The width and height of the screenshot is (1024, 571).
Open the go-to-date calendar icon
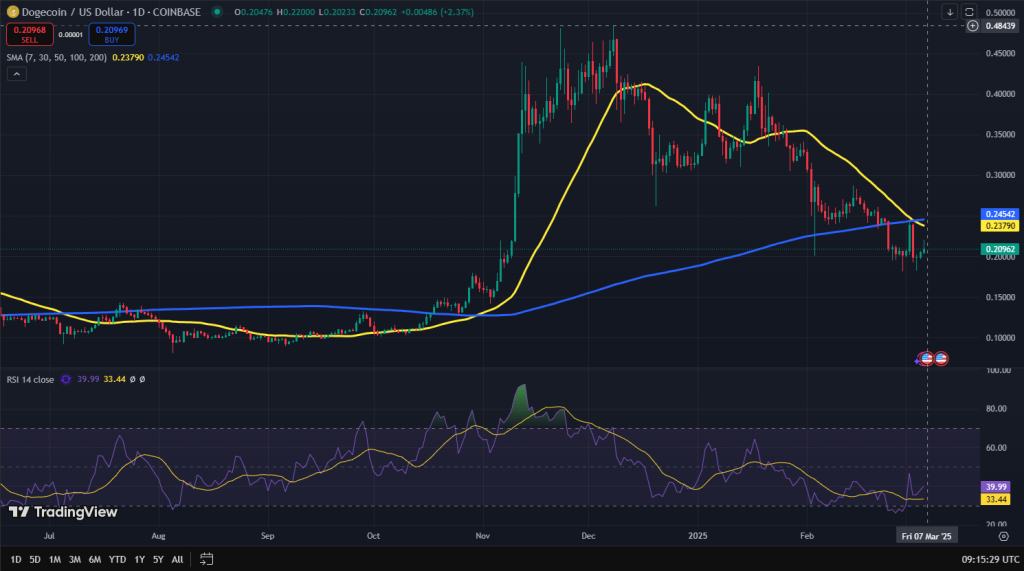tap(206, 559)
